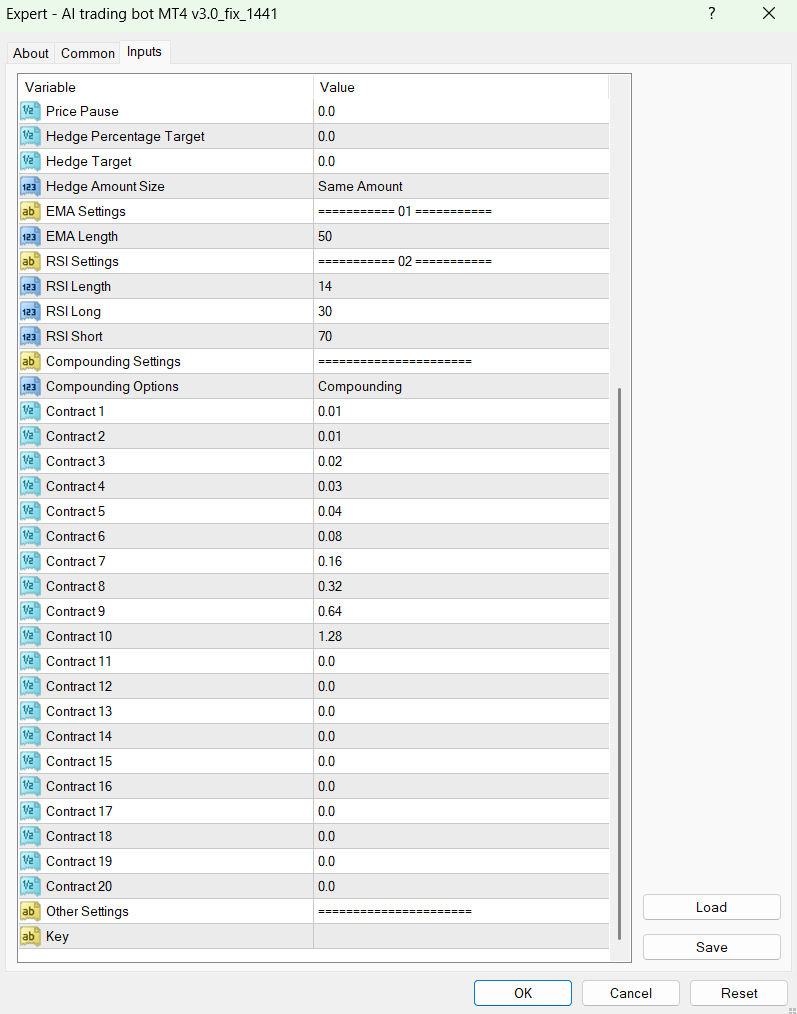Viewport: 797px width, 1014px height.
Task: Click the string icon beside EMA Settings
Action: click(30, 211)
